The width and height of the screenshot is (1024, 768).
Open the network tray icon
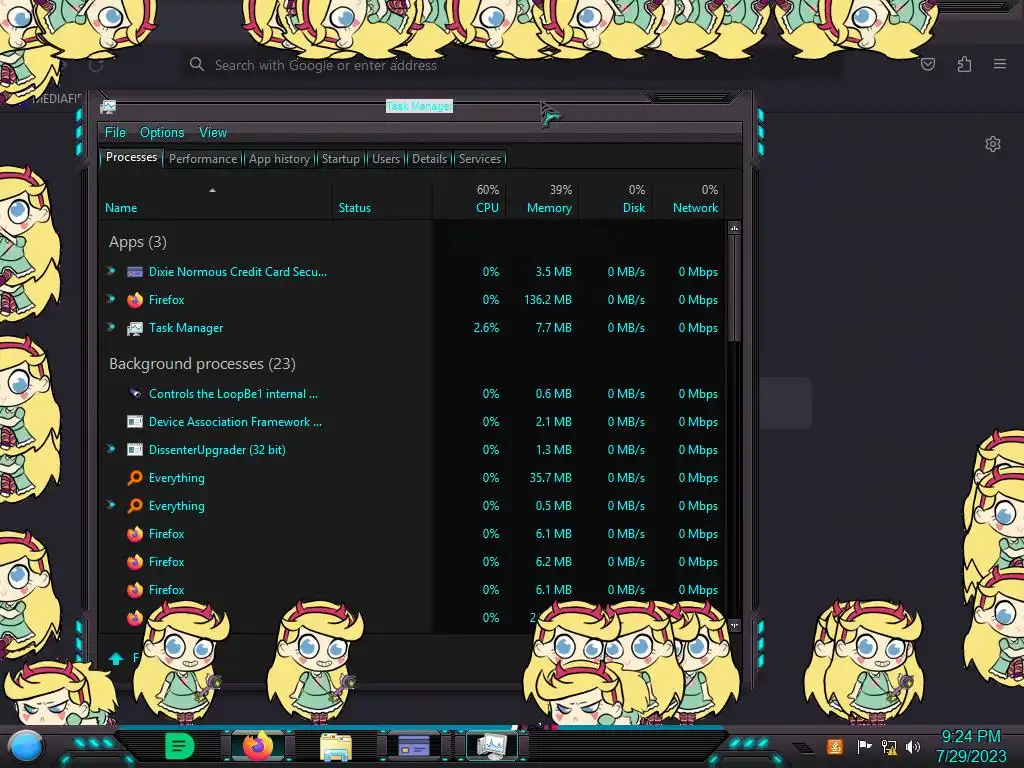pos(889,746)
